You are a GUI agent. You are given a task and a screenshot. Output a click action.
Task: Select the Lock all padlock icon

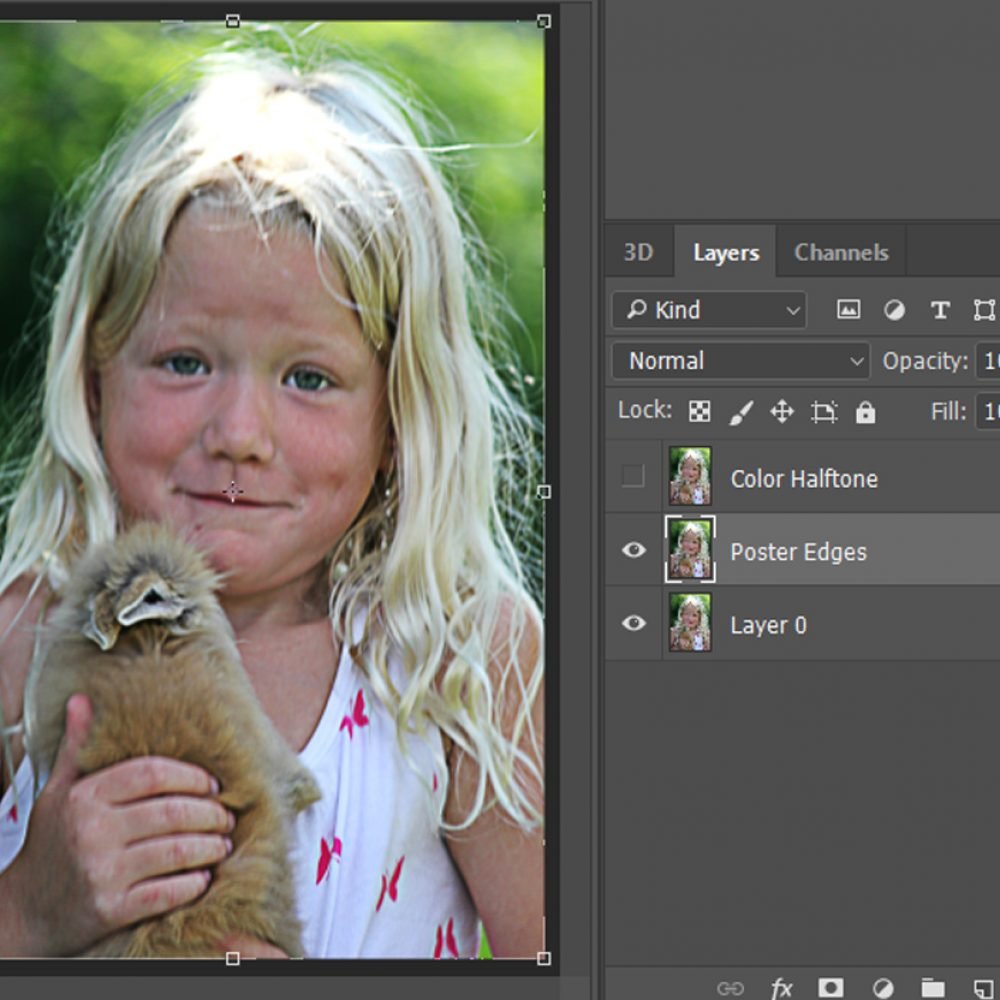866,411
